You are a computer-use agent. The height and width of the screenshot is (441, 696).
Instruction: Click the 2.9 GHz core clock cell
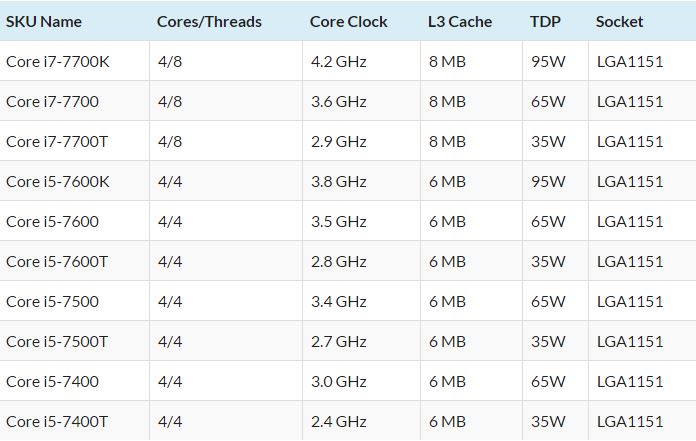pos(338,142)
